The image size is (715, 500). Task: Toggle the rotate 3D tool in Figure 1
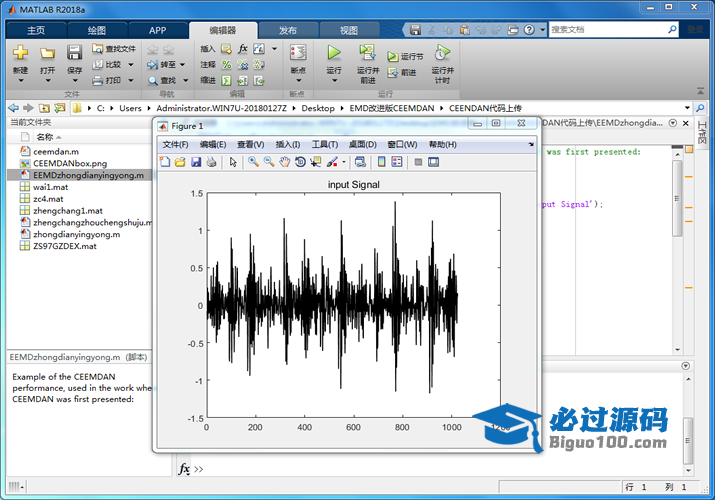(x=300, y=162)
